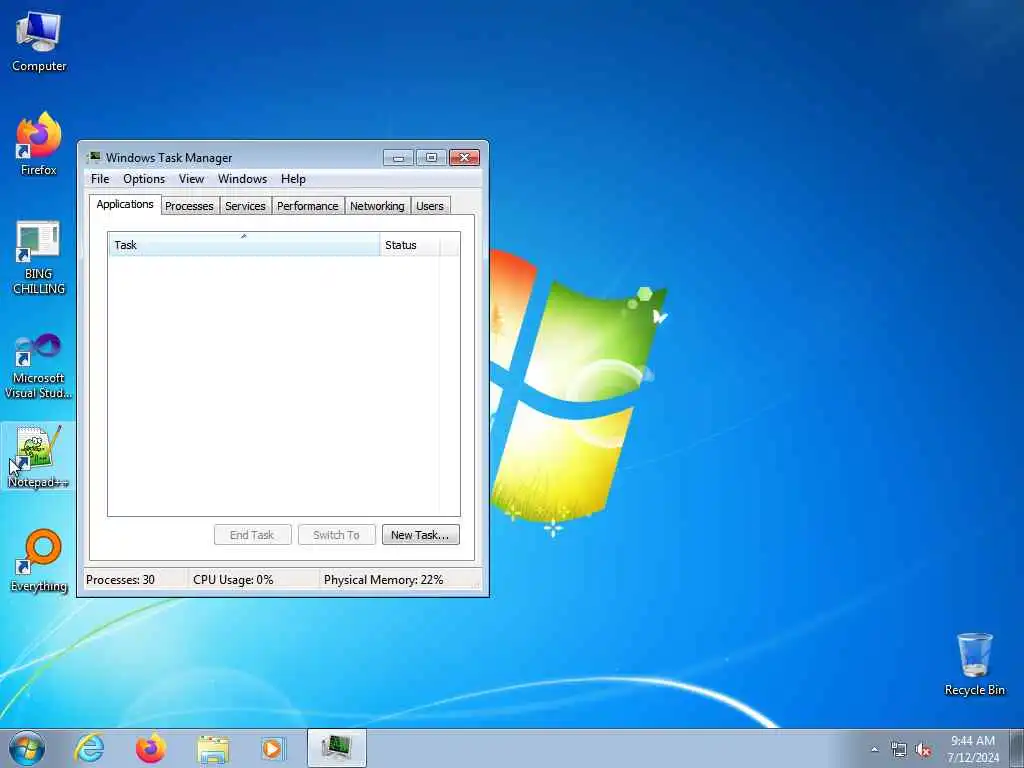The width and height of the screenshot is (1024, 768).
Task: Click the Physical Memory: 22% status text
Action: pos(383,580)
